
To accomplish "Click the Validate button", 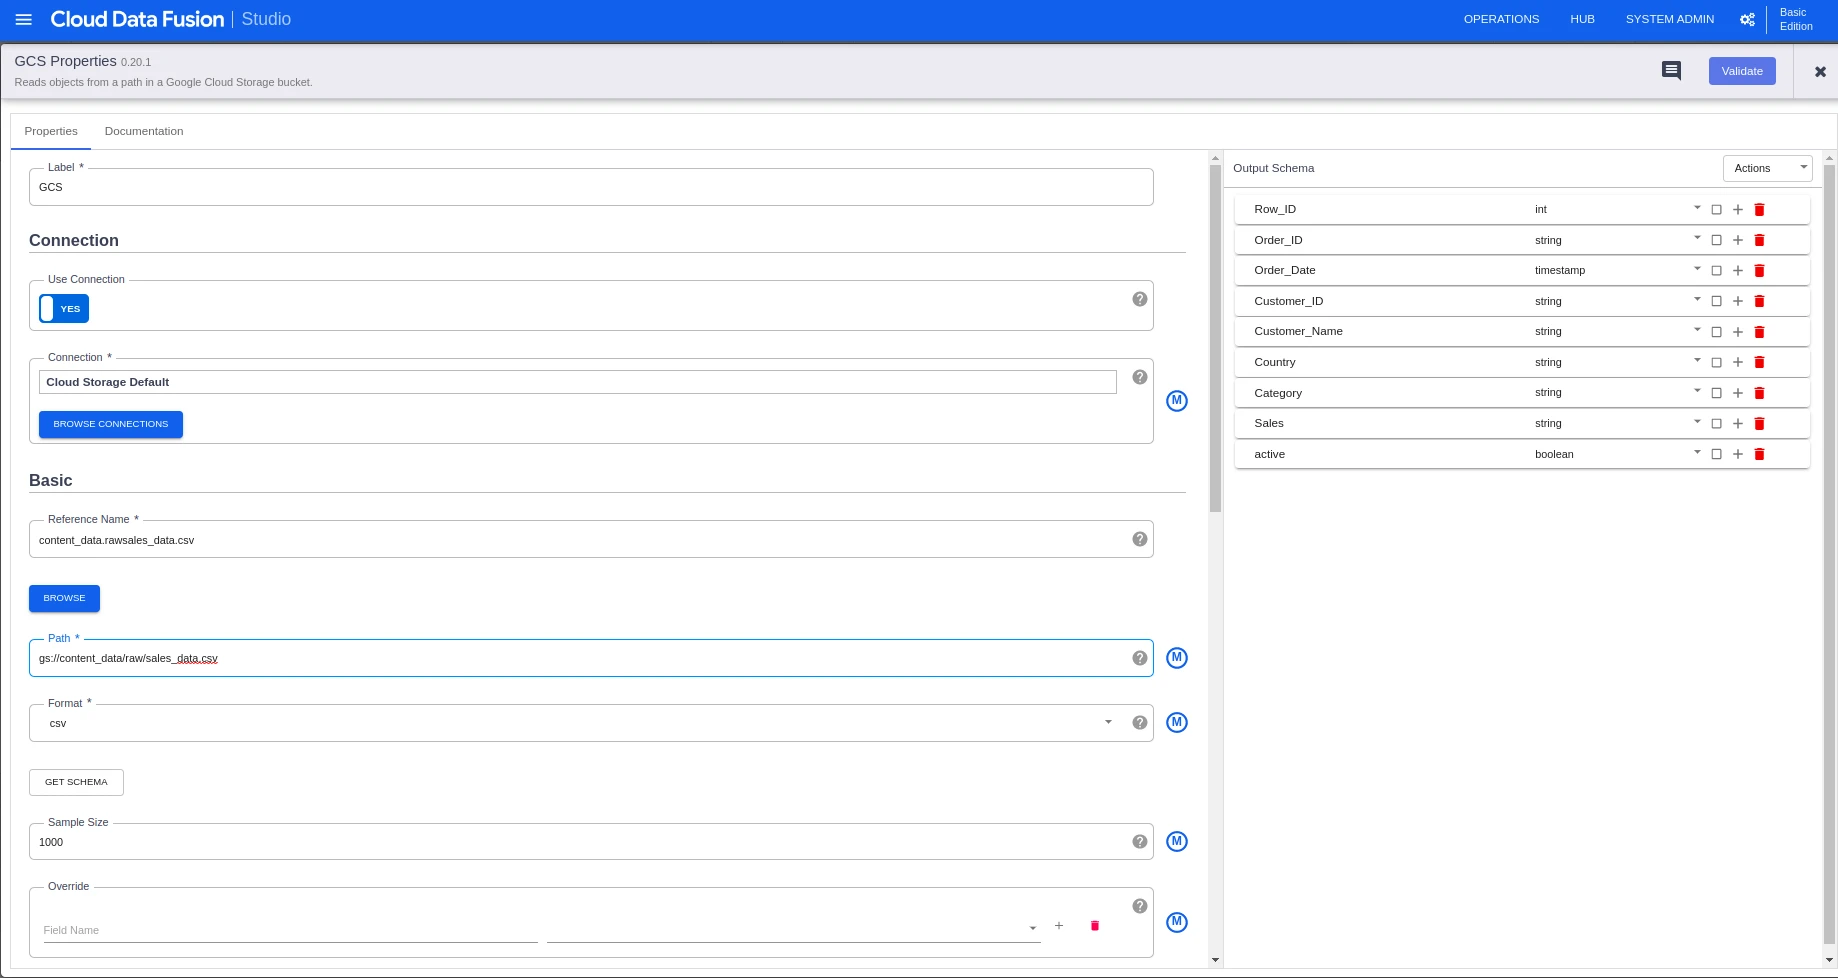I will point(1742,71).
